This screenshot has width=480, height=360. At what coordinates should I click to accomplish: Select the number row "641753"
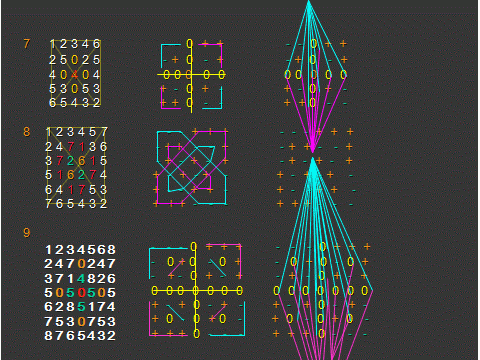(x=76, y=190)
